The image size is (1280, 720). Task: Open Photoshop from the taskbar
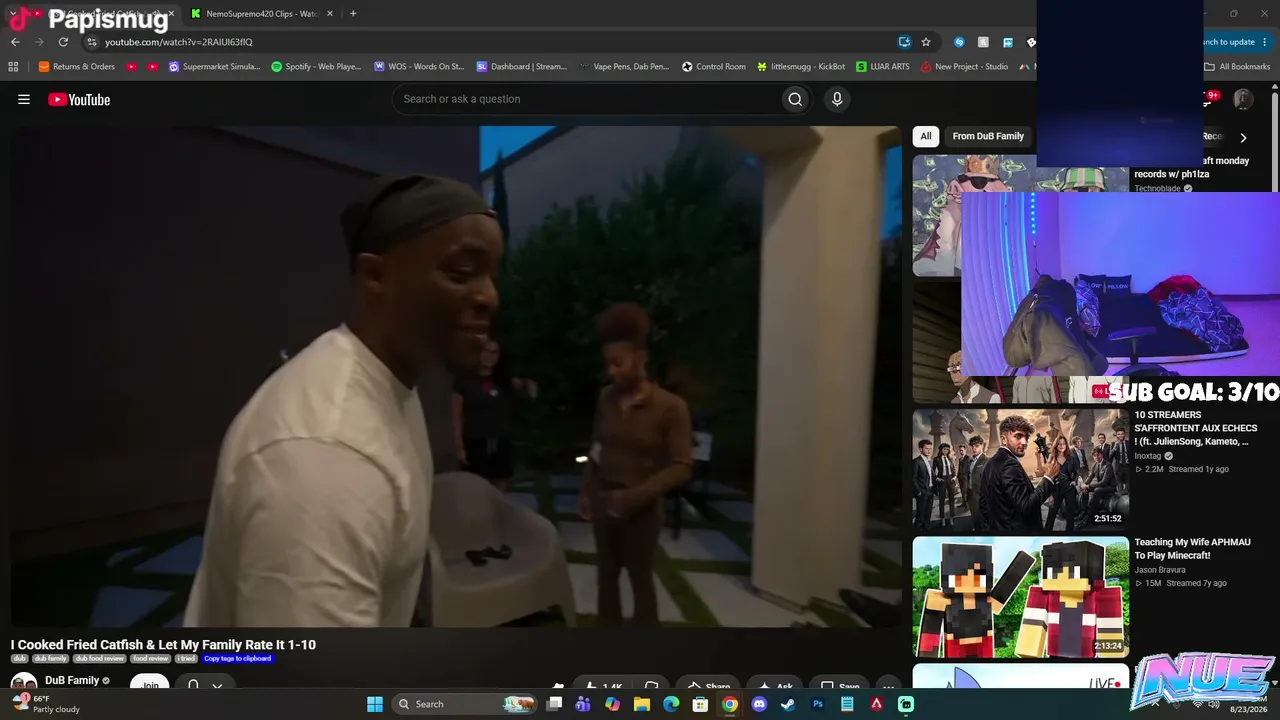(x=818, y=704)
